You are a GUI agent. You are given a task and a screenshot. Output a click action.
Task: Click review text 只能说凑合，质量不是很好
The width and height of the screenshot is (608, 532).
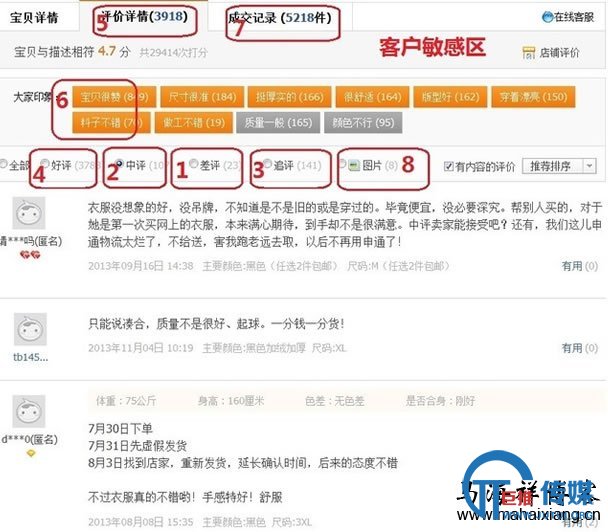coord(216,324)
